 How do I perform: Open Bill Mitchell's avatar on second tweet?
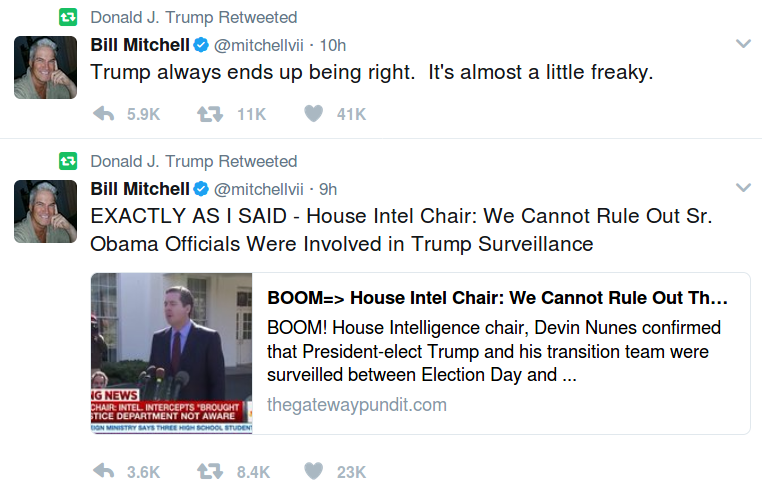(45, 211)
